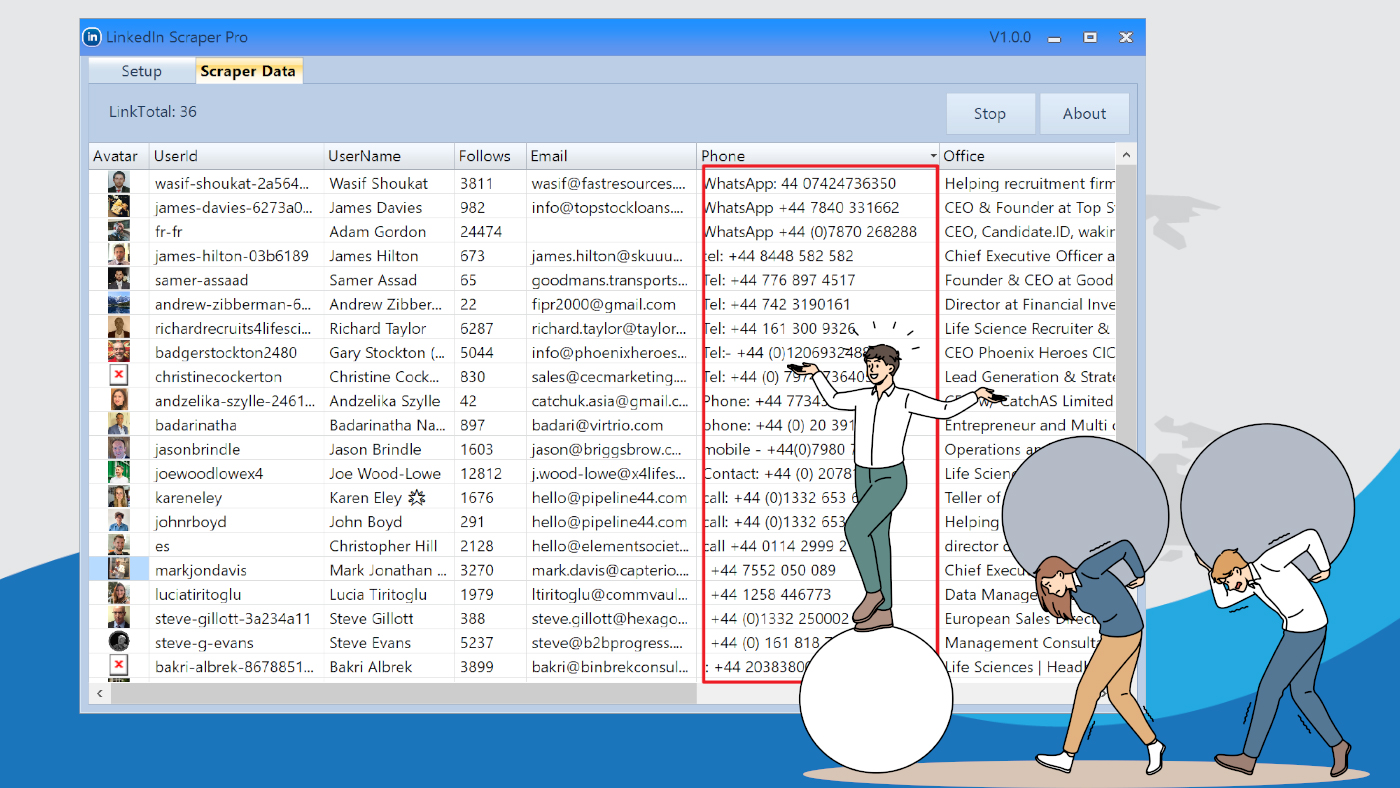Close the LinkedIn Scraper Pro window
Screen dimensions: 1400x788
[x=1126, y=38]
